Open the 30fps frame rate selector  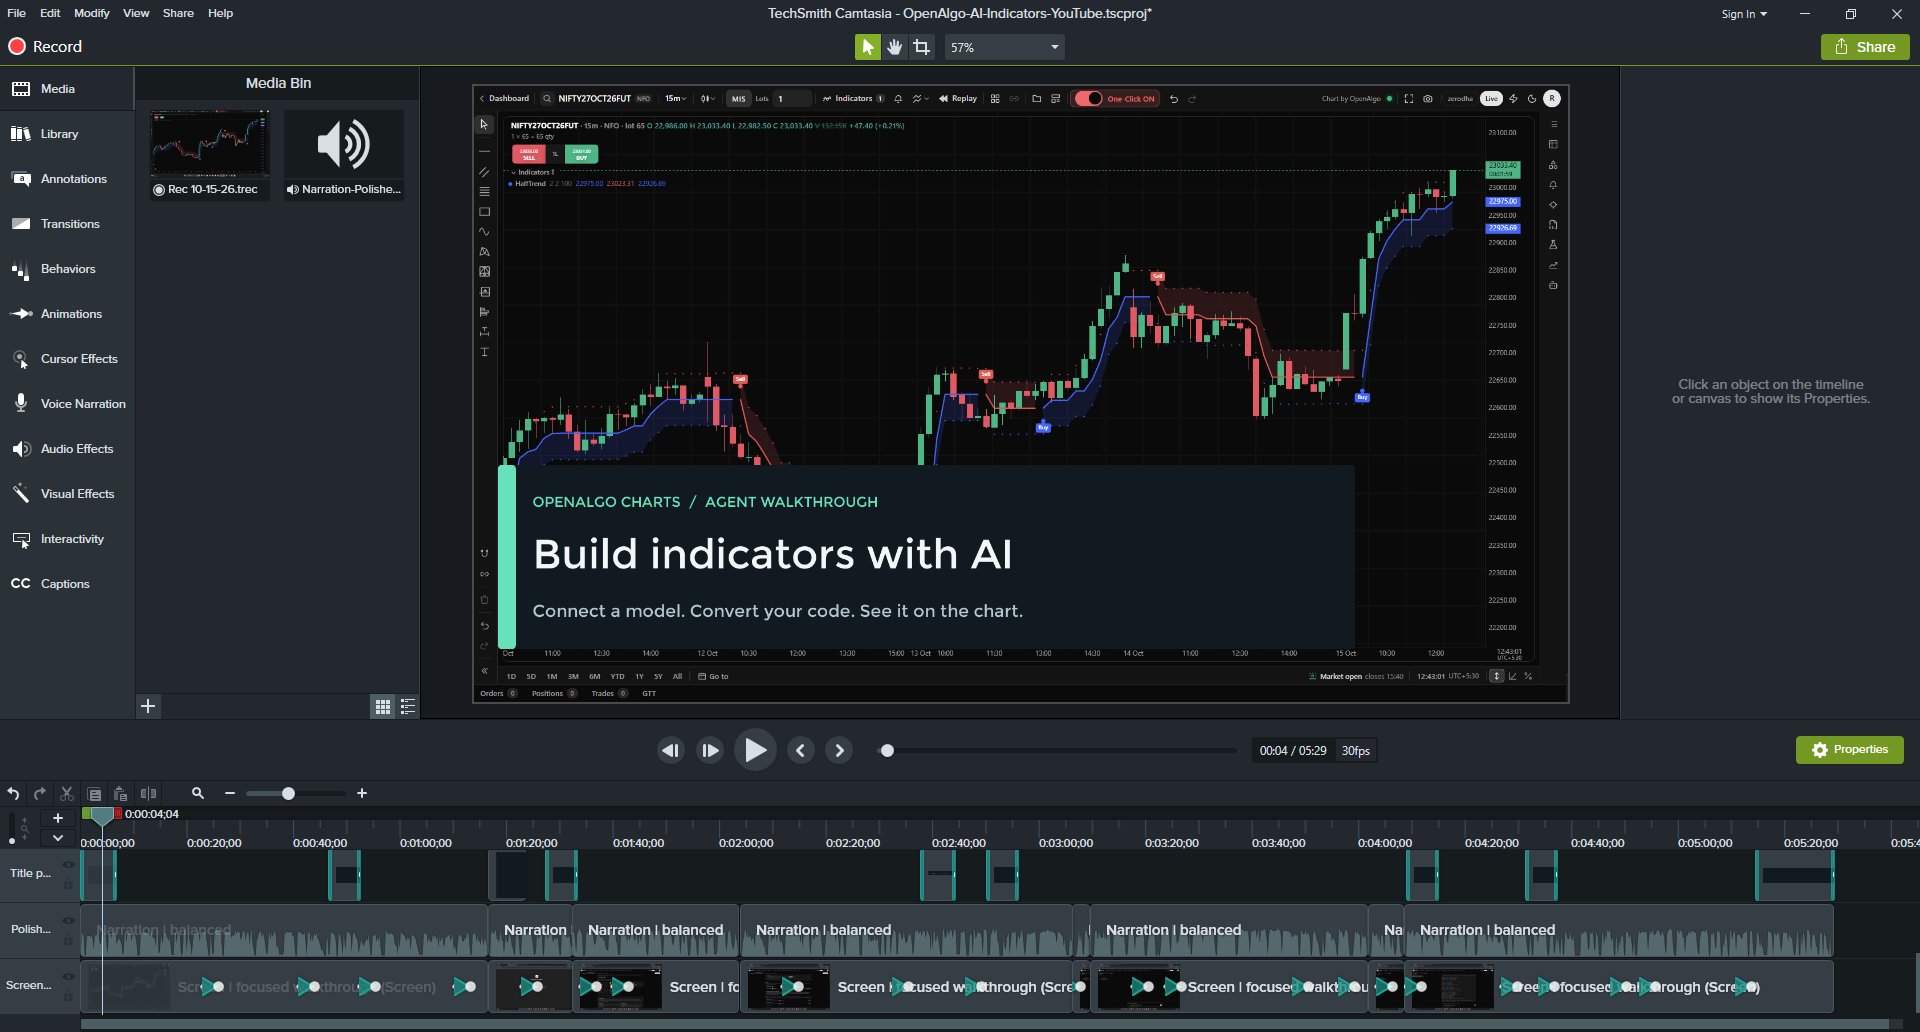(1356, 751)
